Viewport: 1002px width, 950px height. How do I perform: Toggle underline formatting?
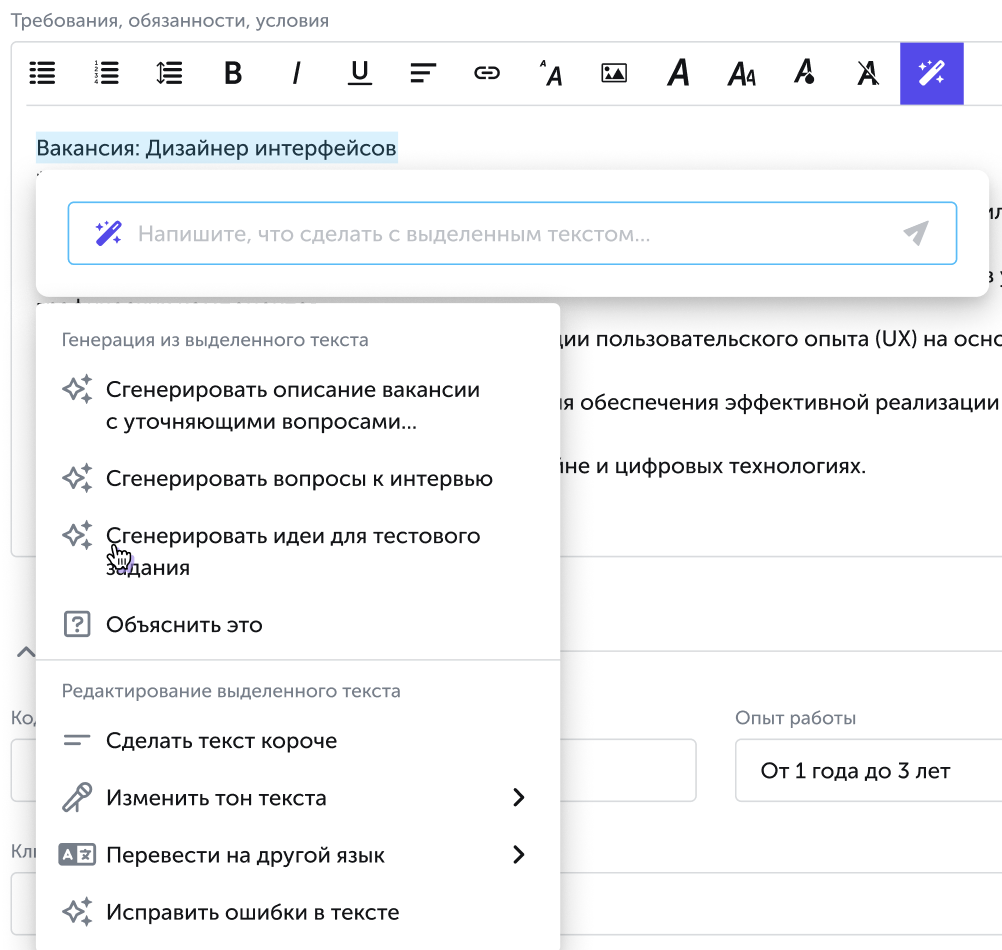[x=360, y=73]
